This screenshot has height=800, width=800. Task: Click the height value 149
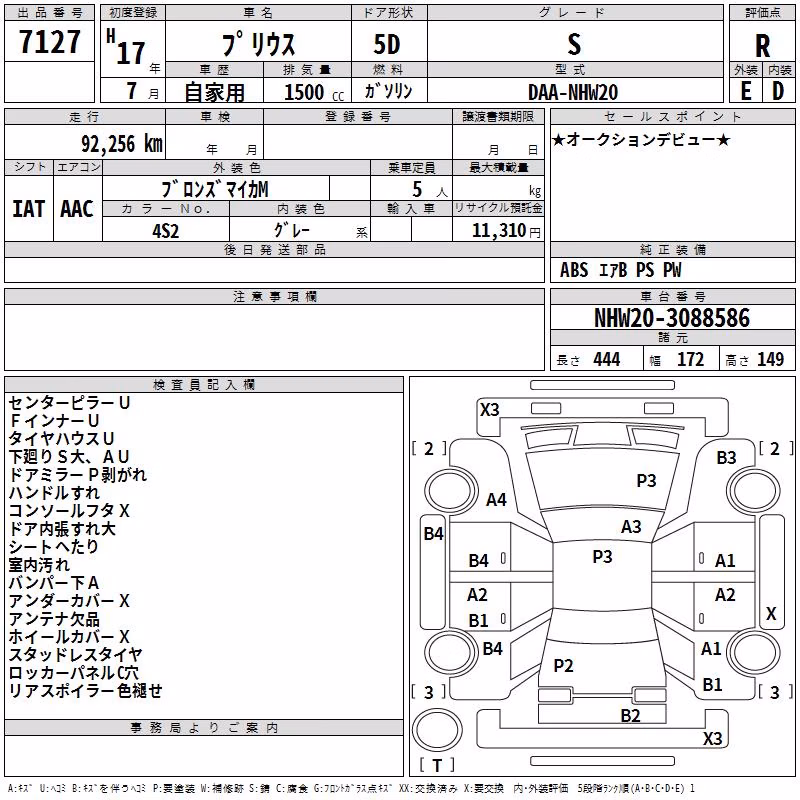click(x=770, y=359)
